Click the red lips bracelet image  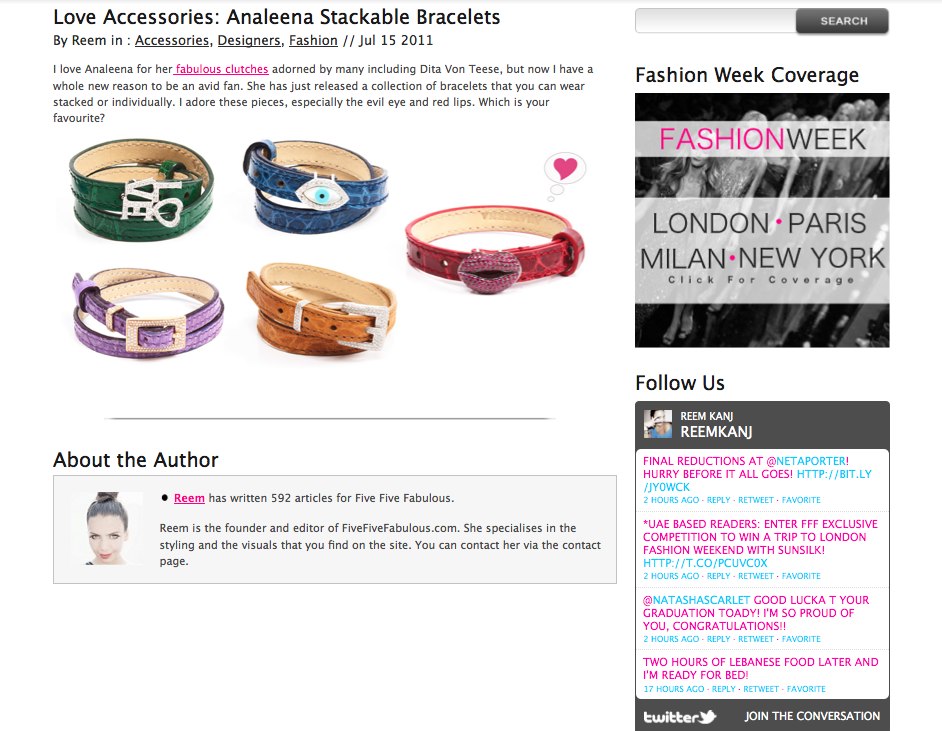(x=494, y=250)
